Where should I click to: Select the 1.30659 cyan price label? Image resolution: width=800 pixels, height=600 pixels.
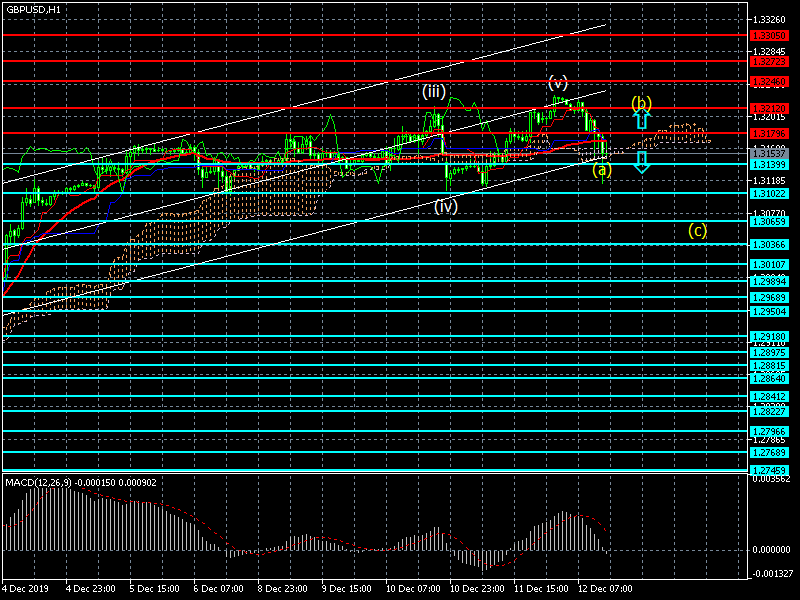click(769, 221)
